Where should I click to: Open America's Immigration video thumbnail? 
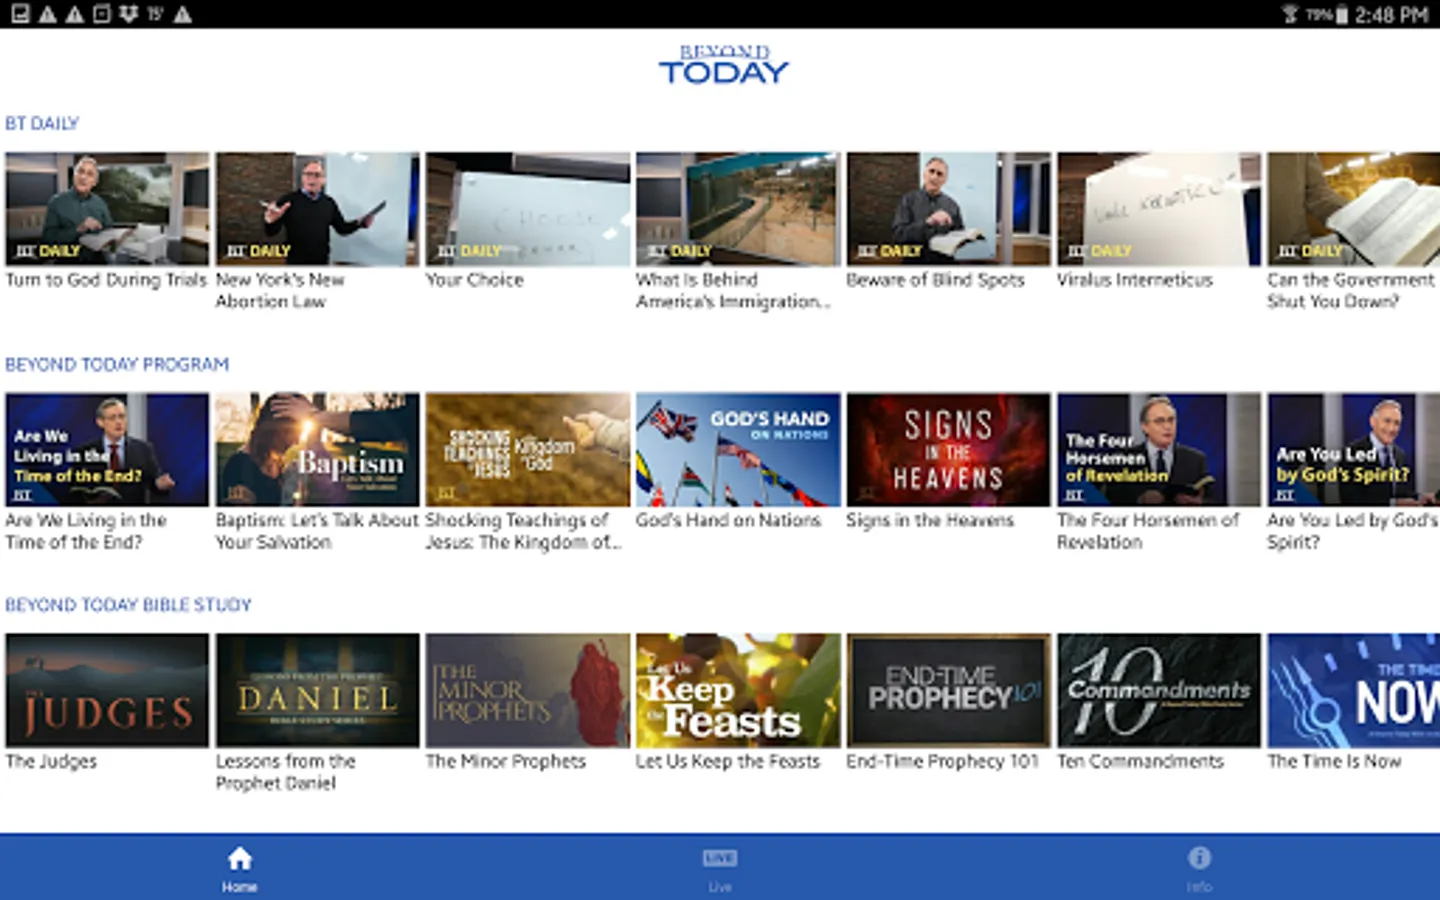pos(739,209)
